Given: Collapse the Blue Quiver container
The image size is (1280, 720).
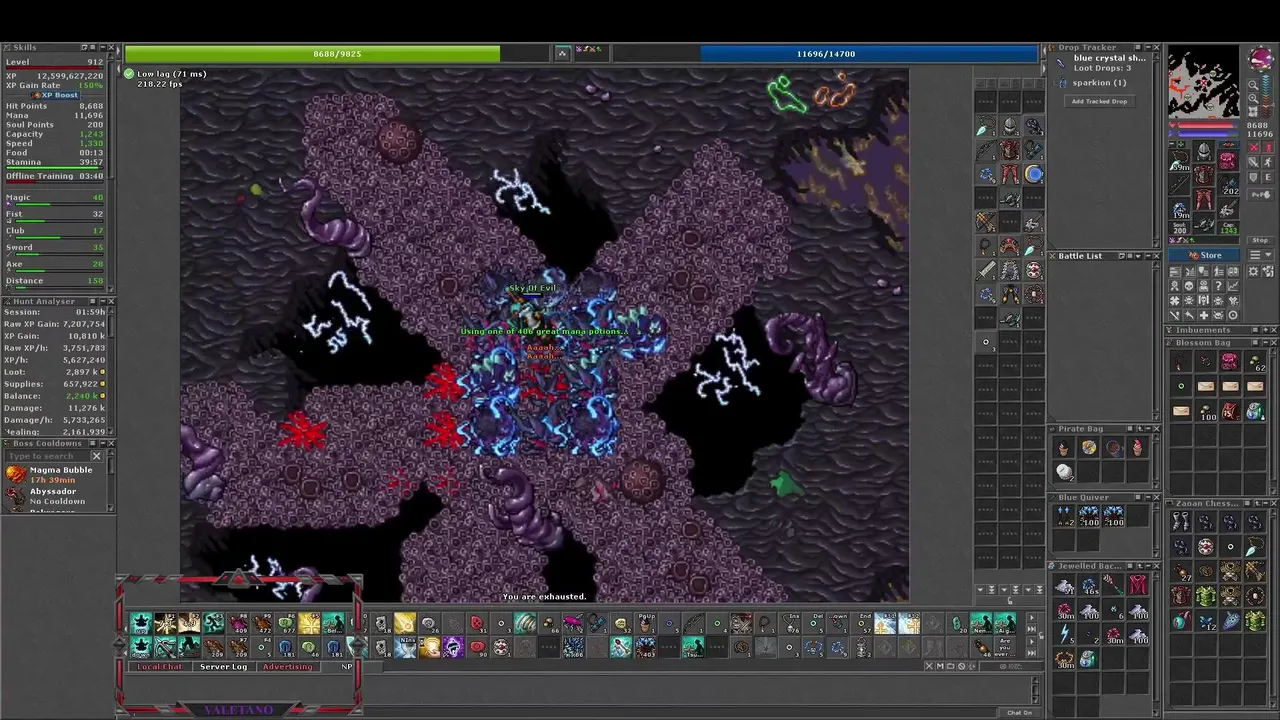Looking at the screenshot, I should tap(1147, 497).
